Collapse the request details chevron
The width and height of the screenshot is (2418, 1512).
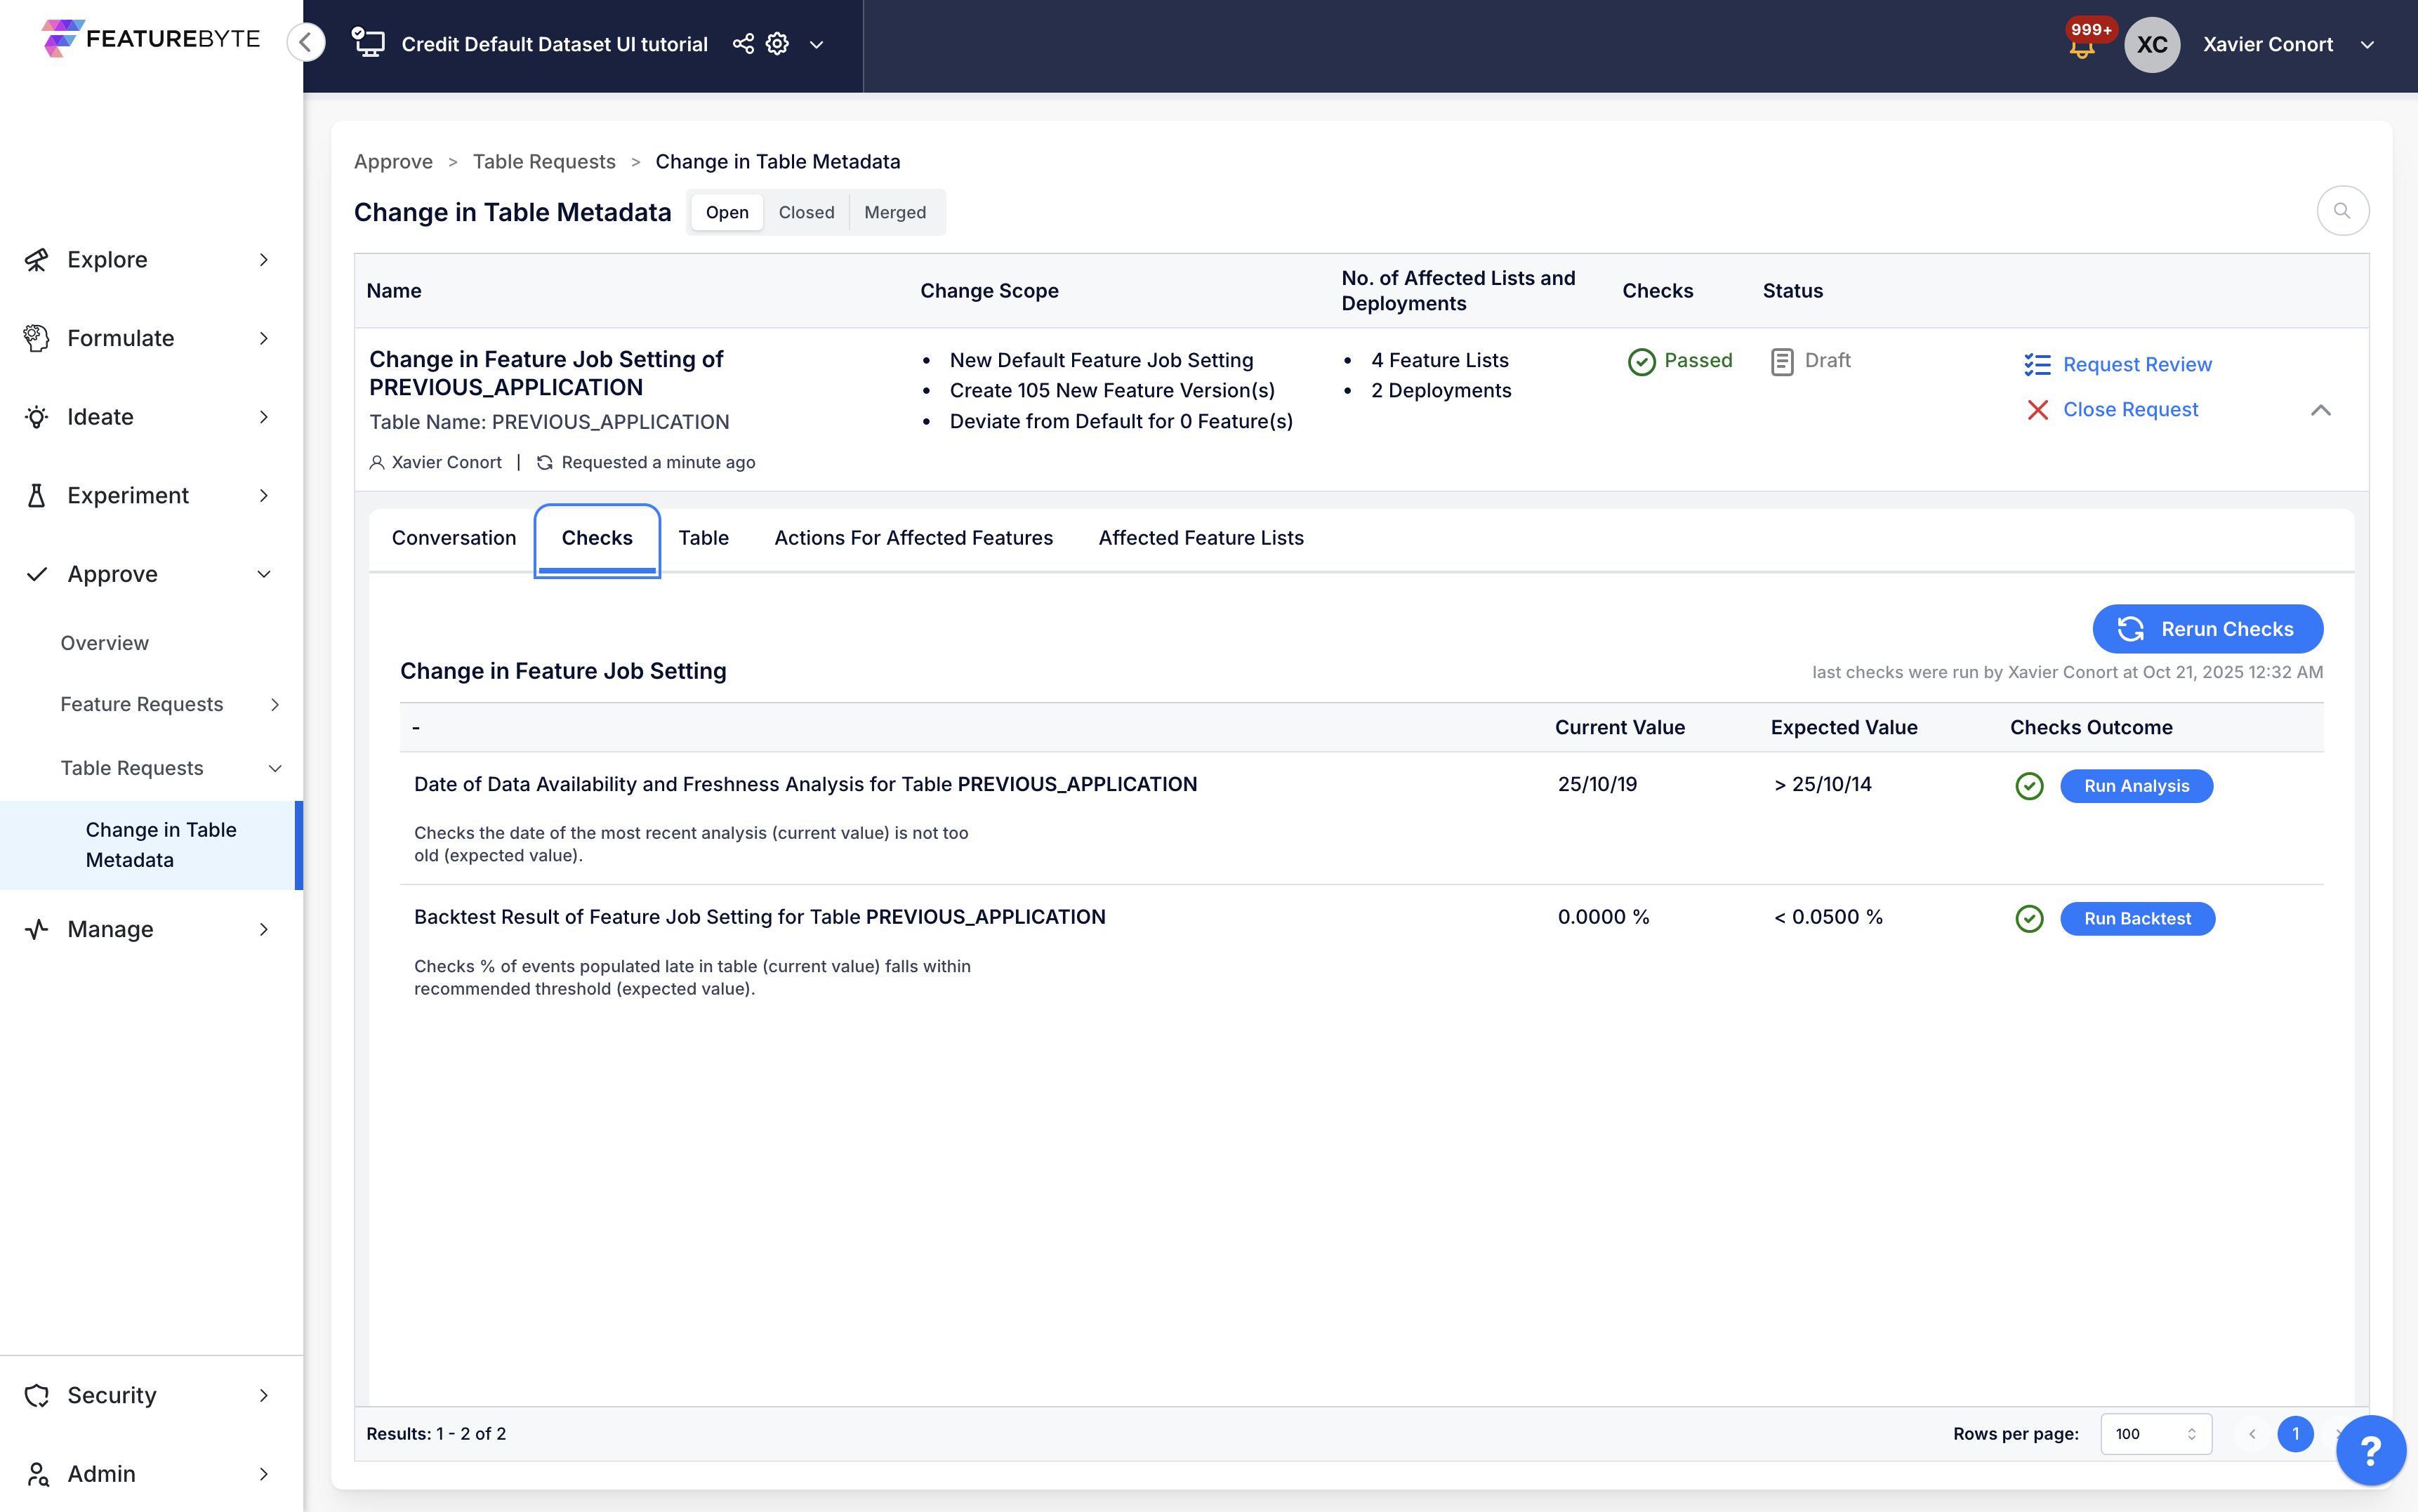(2320, 410)
